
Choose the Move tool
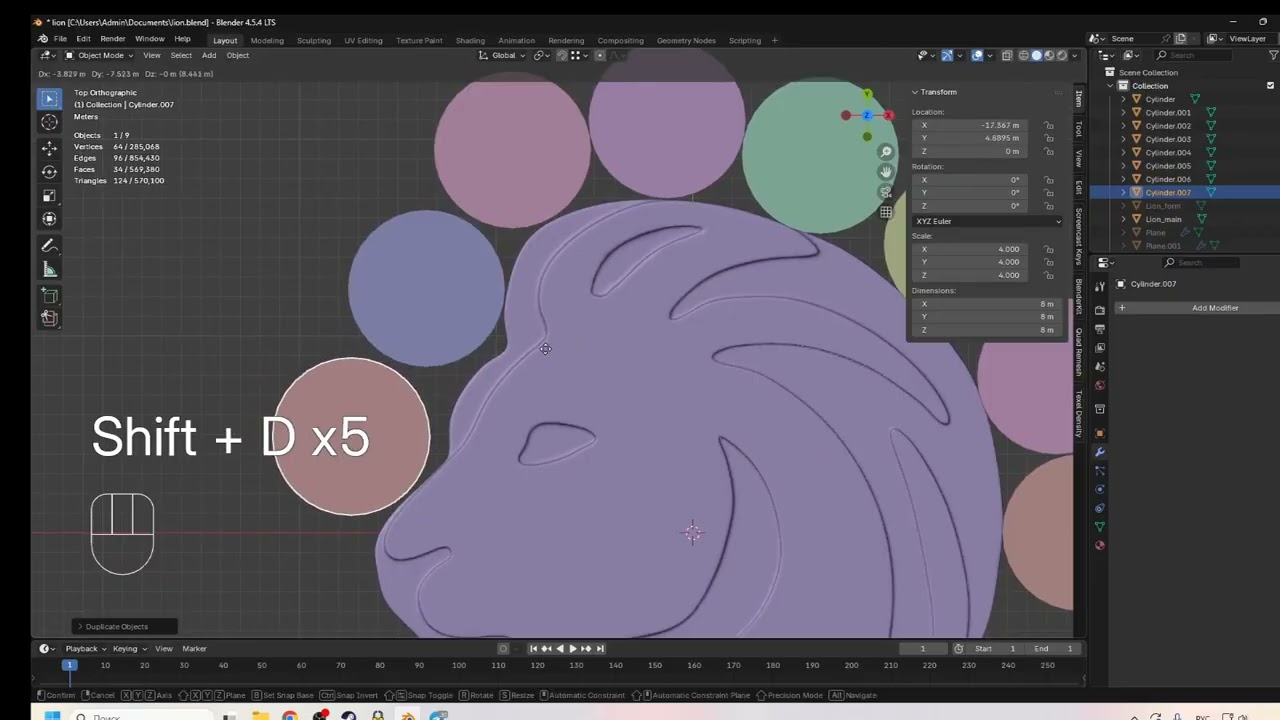tap(49, 148)
